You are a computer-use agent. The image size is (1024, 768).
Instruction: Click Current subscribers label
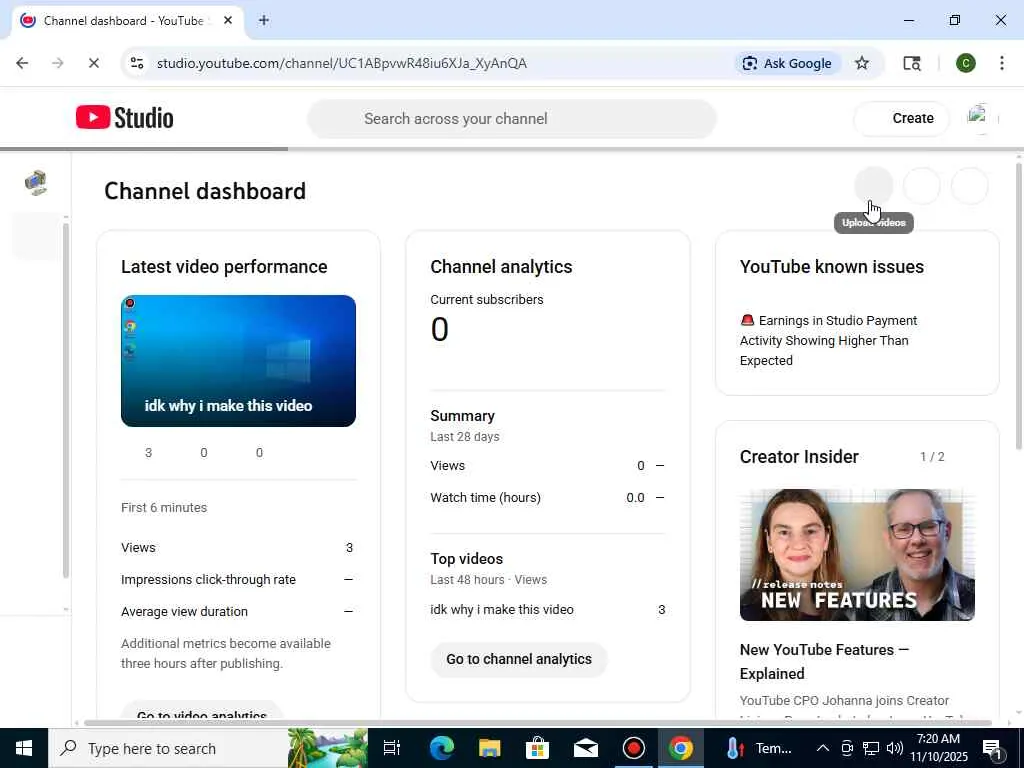[x=487, y=299]
